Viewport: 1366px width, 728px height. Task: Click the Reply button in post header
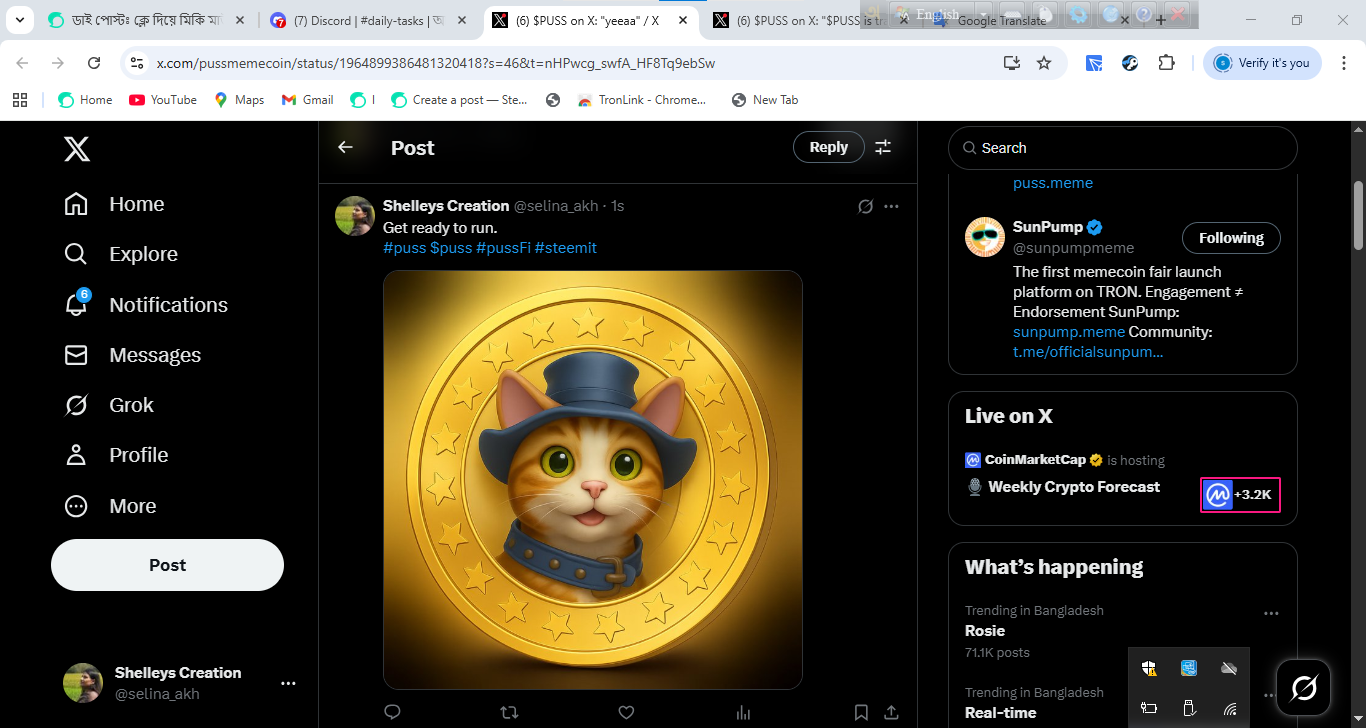828,147
